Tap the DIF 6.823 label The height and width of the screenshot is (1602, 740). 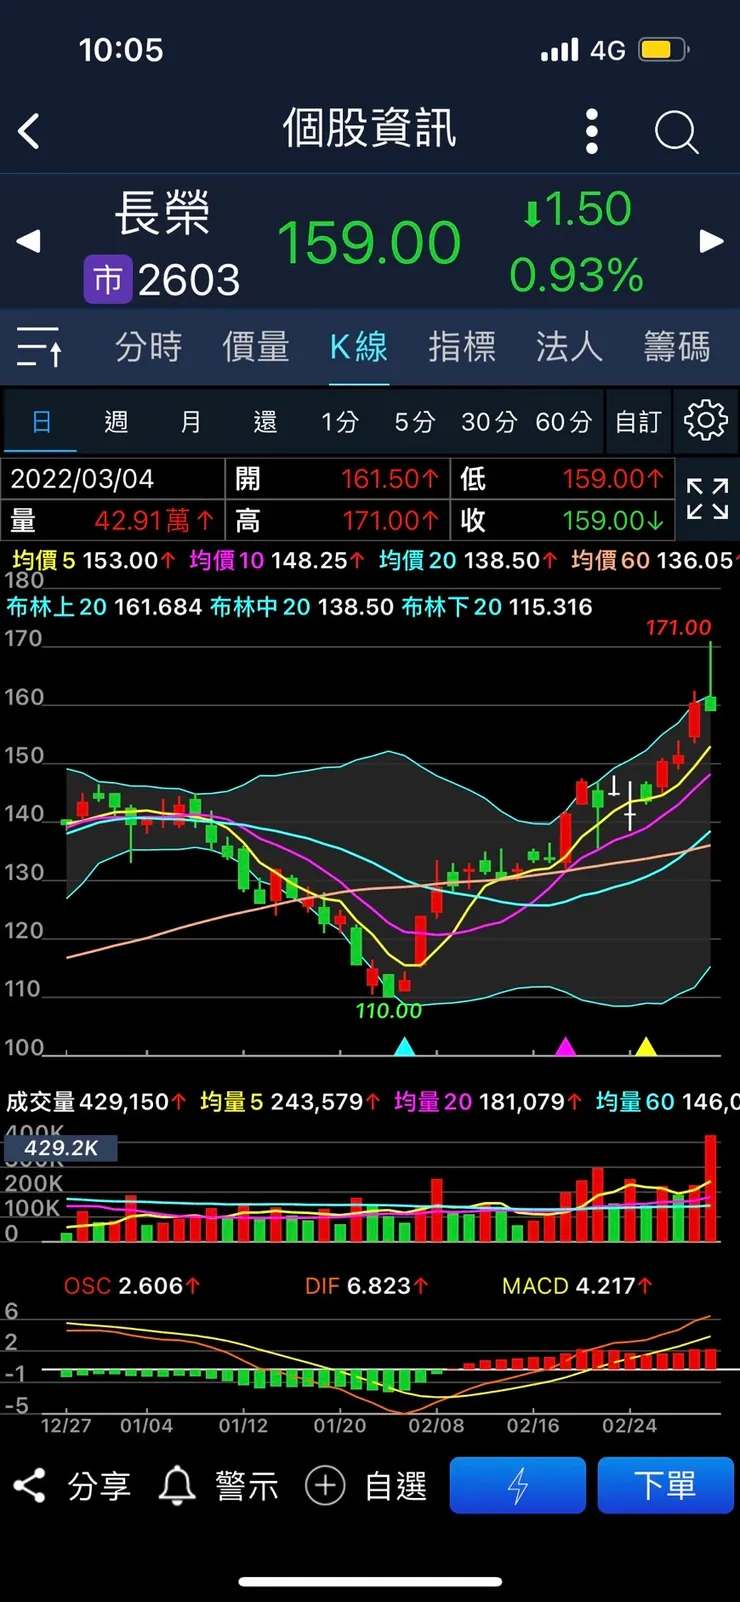367,1286
